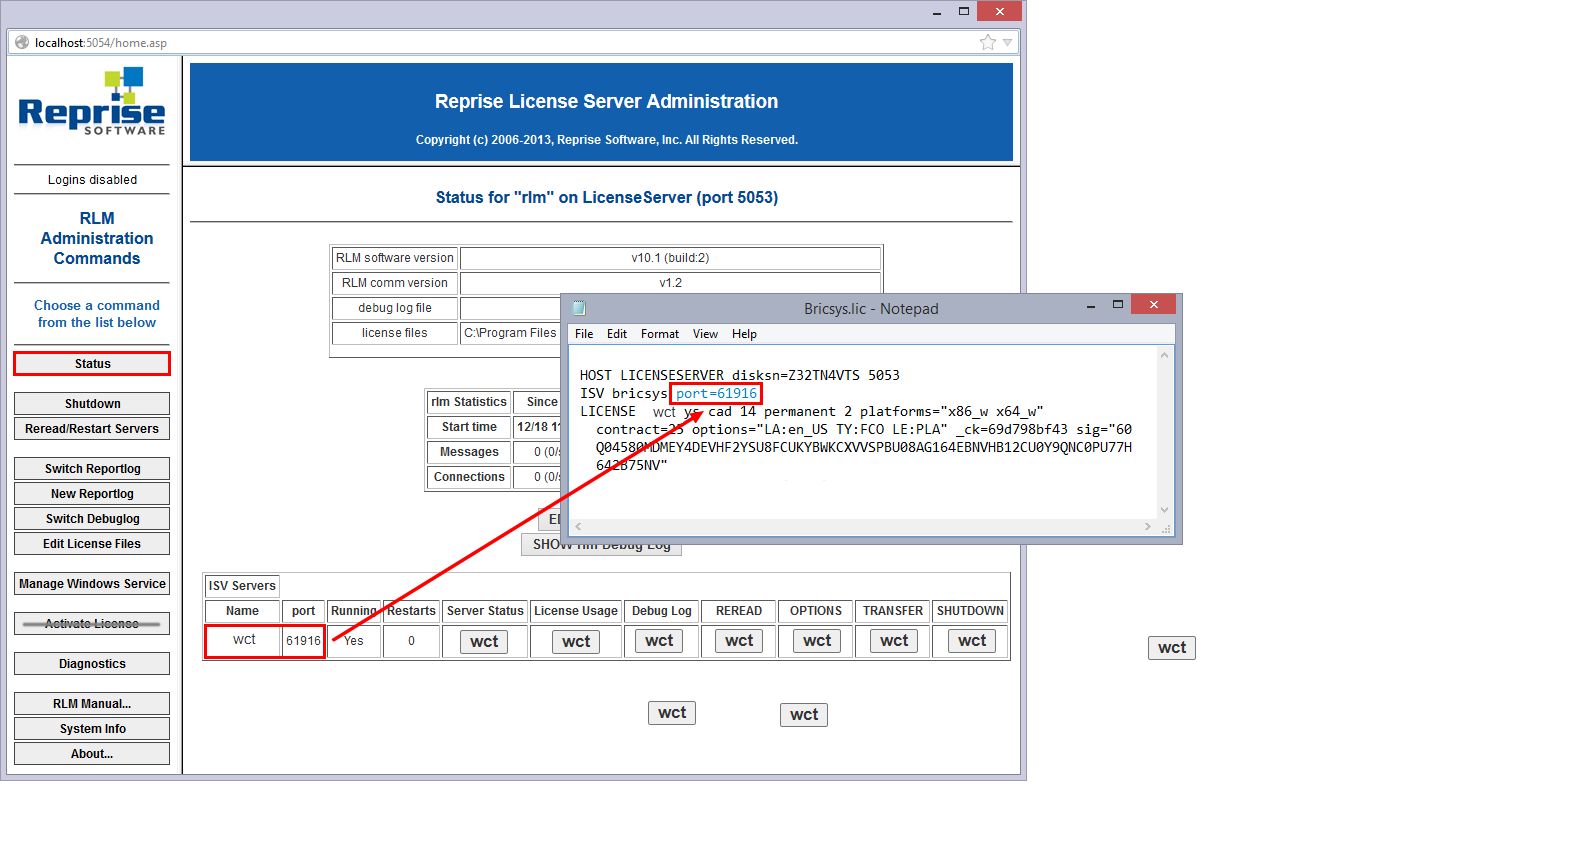
Task: Open the Help menu in Notepad
Action: (744, 334)
